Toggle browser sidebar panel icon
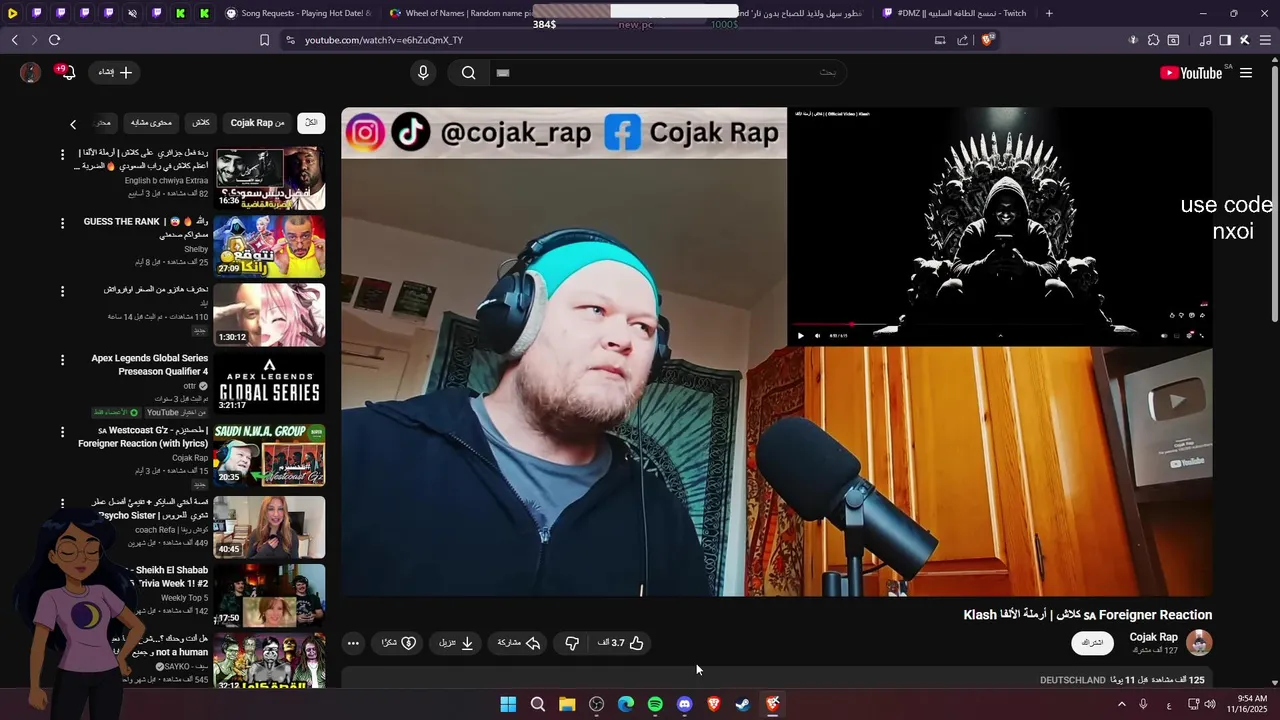The width and height of the screenshot is (1280, 720). click(x=1225, y=40)
